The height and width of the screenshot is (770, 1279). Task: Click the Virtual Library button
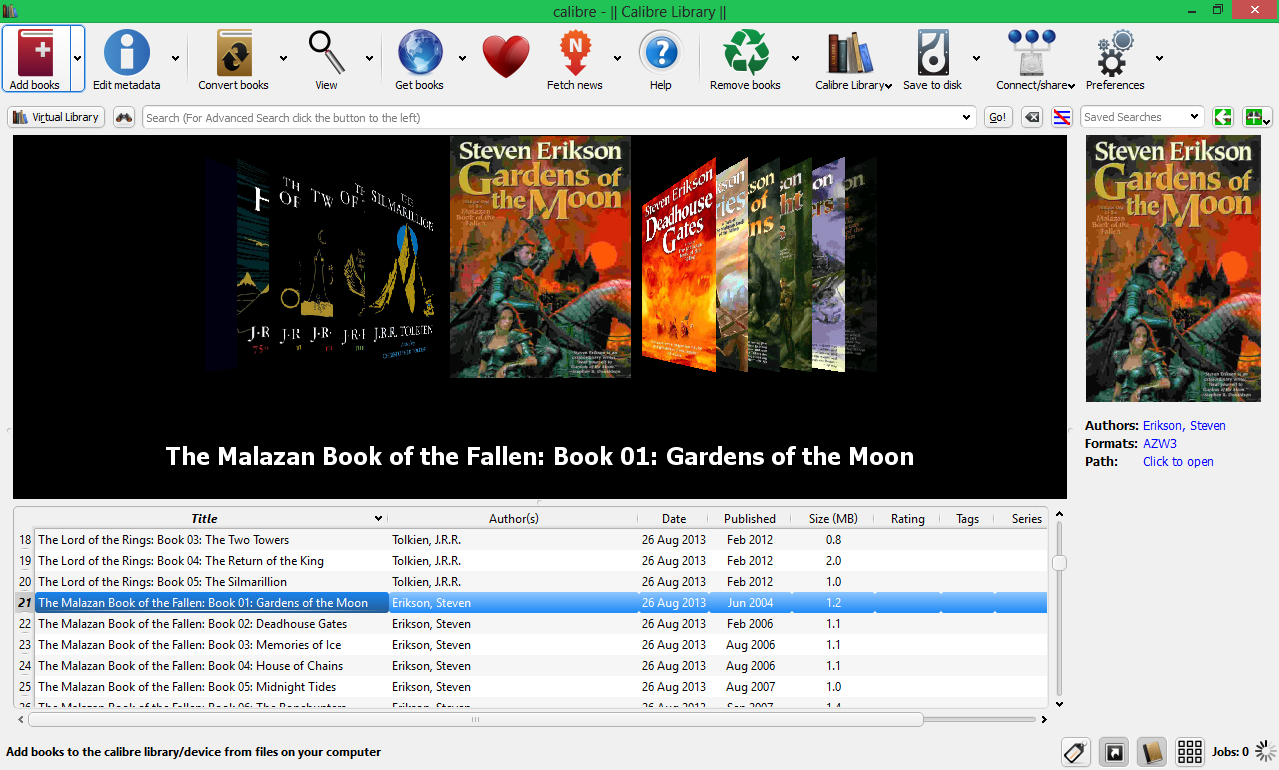tap(56, 117)
